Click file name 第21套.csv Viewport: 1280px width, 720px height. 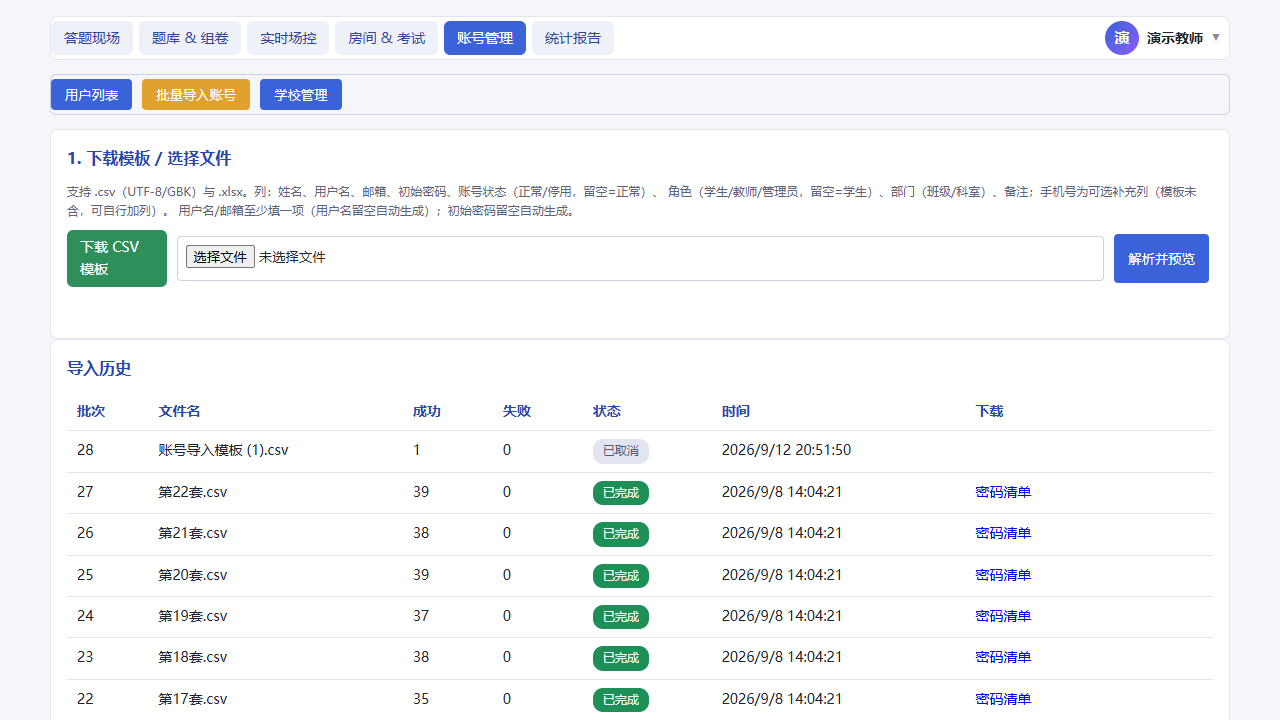(193, 533)
